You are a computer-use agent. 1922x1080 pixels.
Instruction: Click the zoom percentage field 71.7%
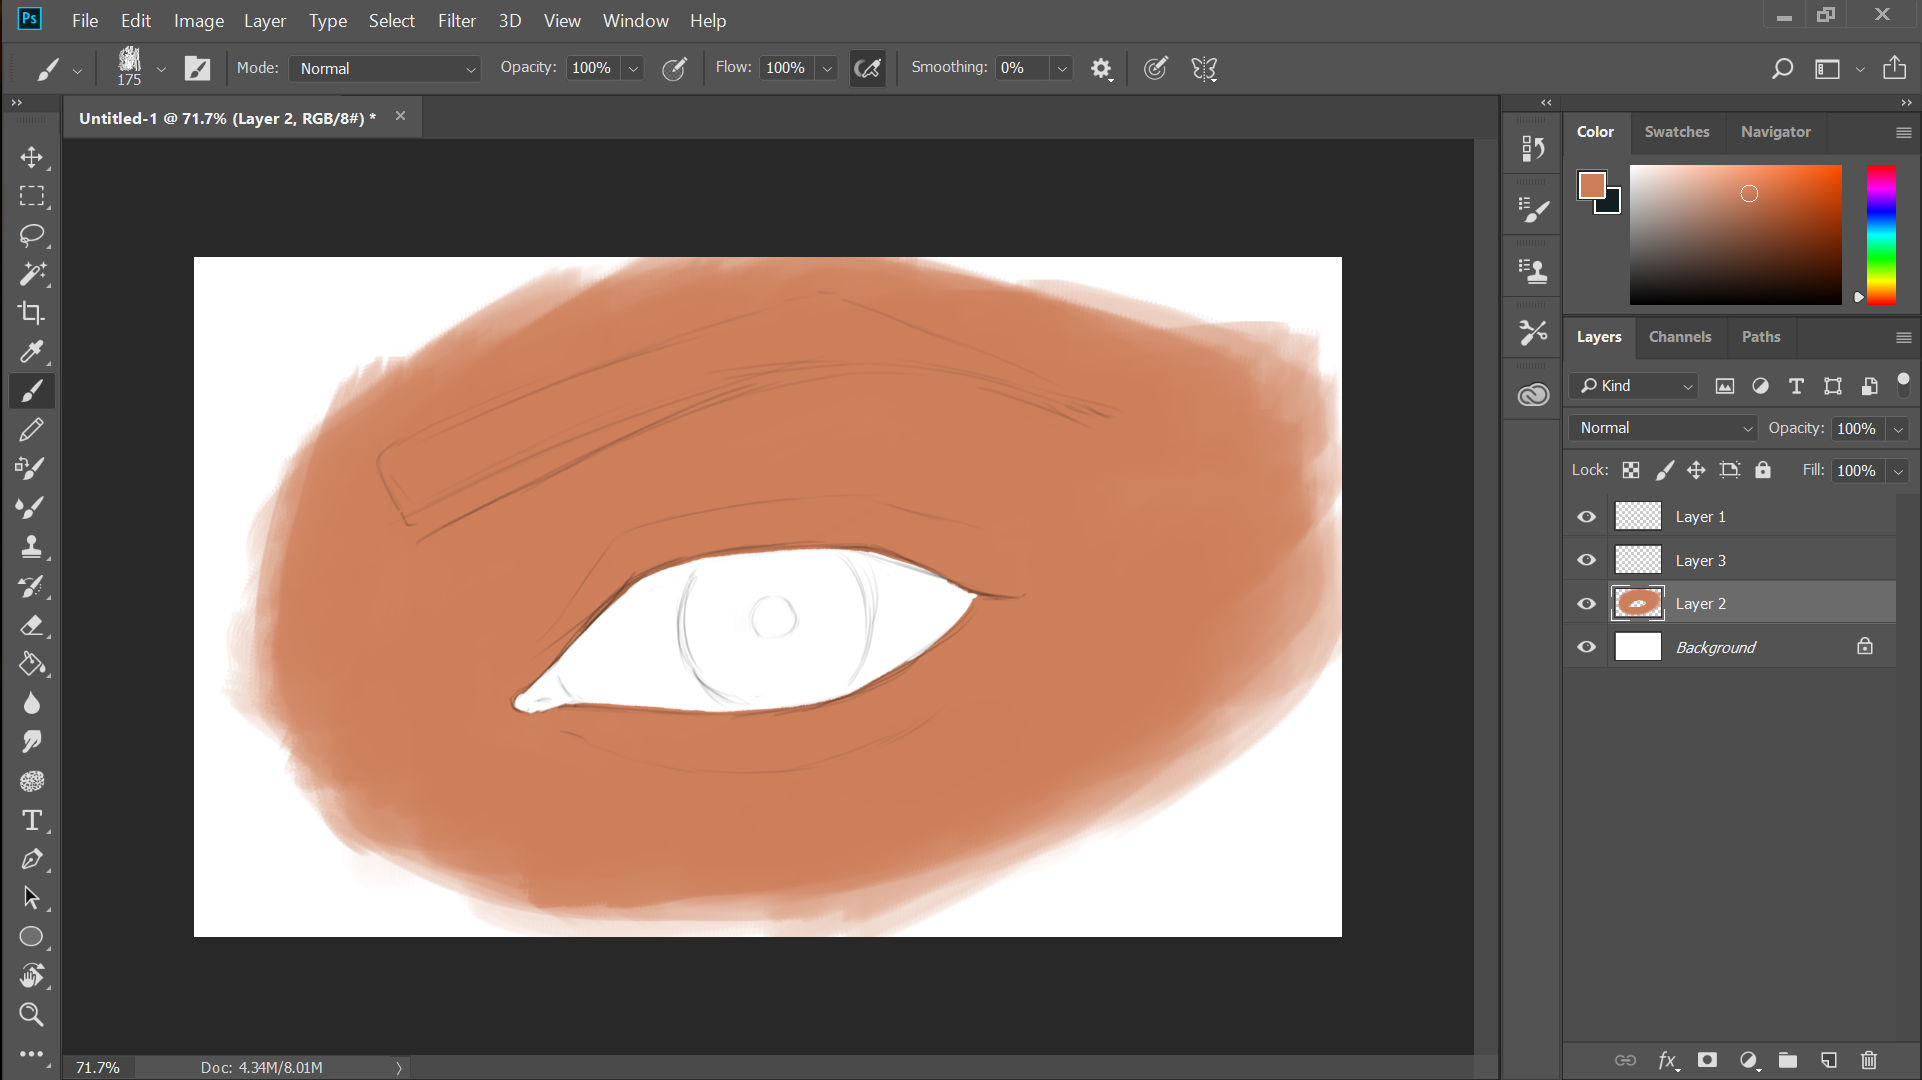pyautogui.click(x=98, y=1068)
